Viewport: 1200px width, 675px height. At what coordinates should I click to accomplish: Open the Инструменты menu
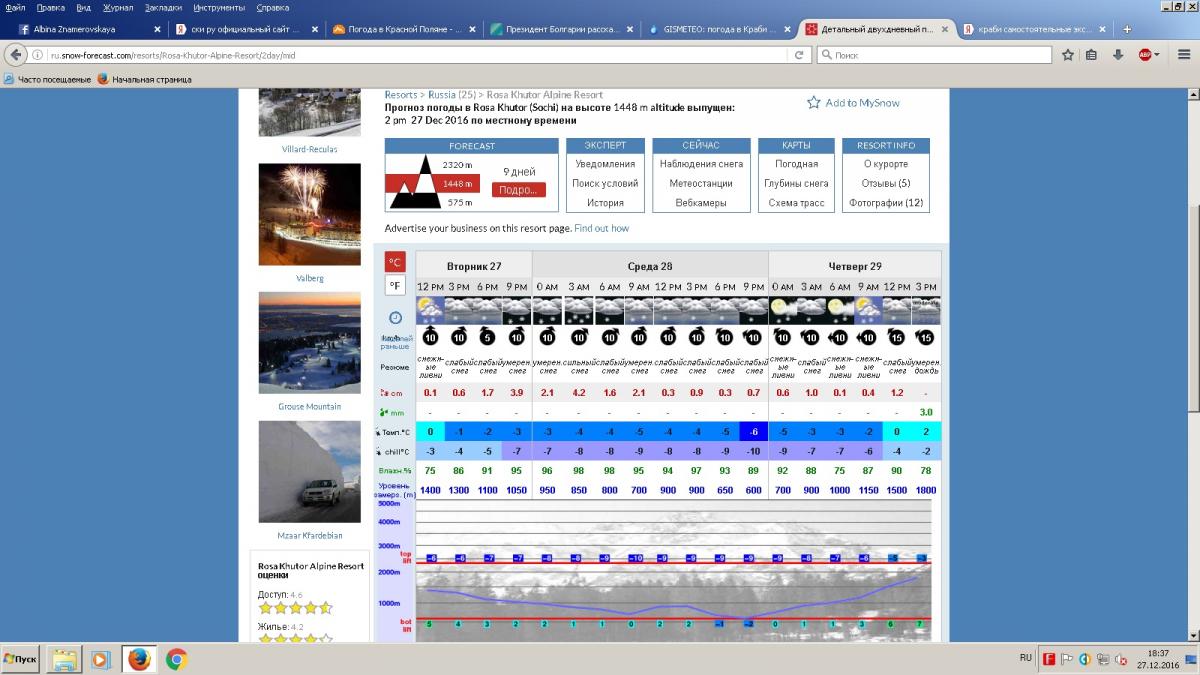tap(218, 7)
